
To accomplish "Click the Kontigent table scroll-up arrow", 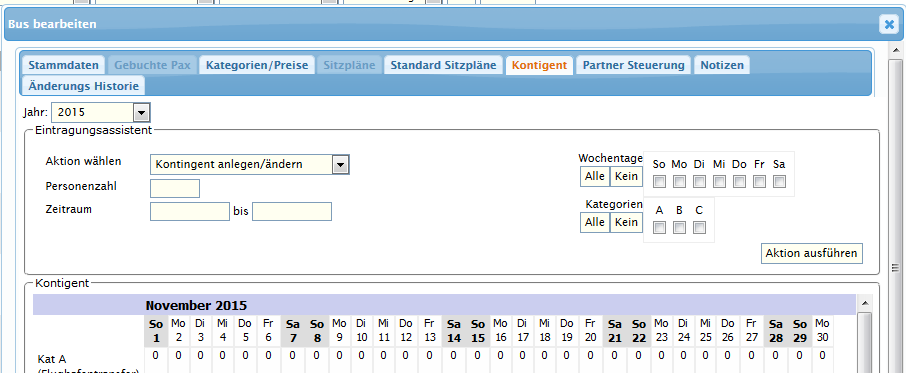I will tap(864, 303).
